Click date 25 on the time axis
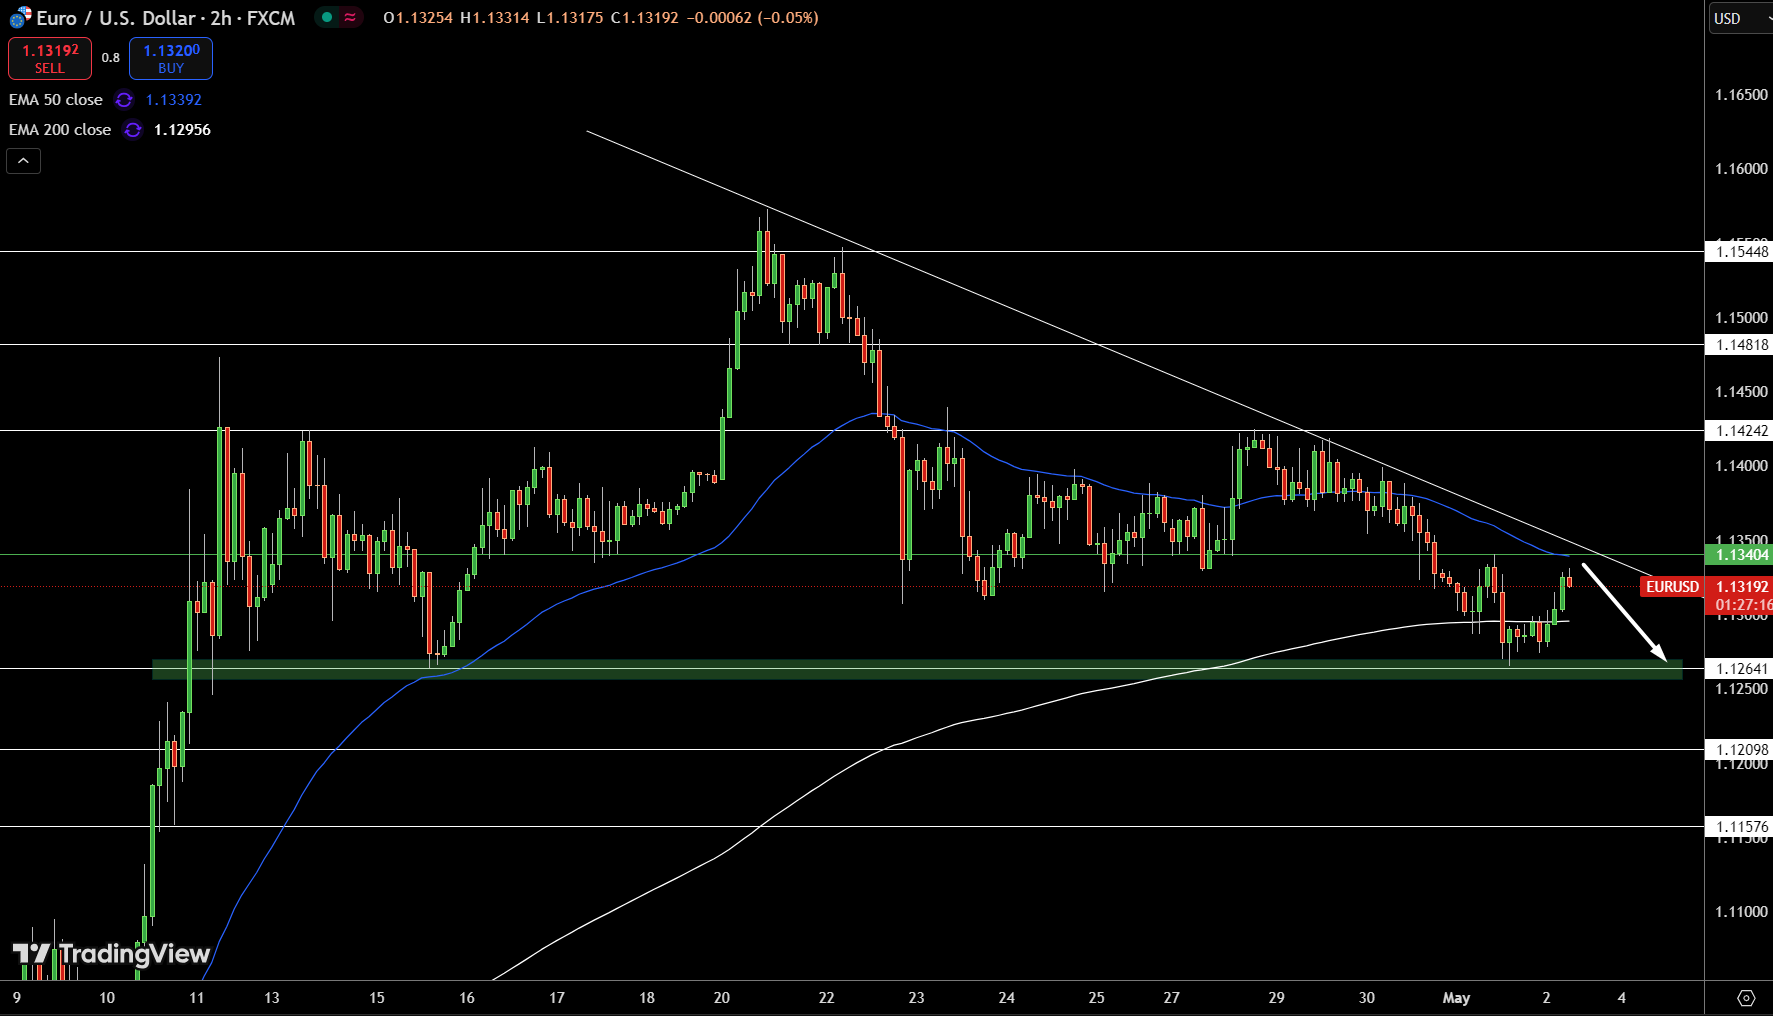 click(x=1096, y=998)
